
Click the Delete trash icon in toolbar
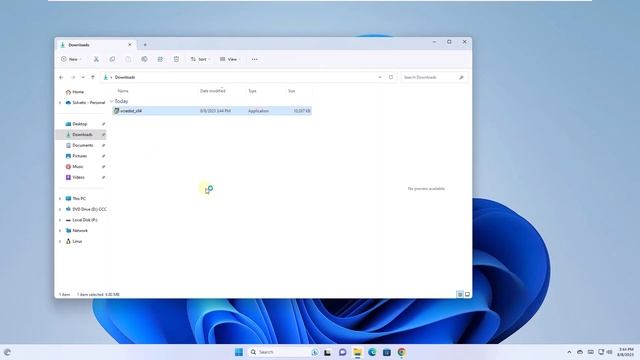pos(176,59)
